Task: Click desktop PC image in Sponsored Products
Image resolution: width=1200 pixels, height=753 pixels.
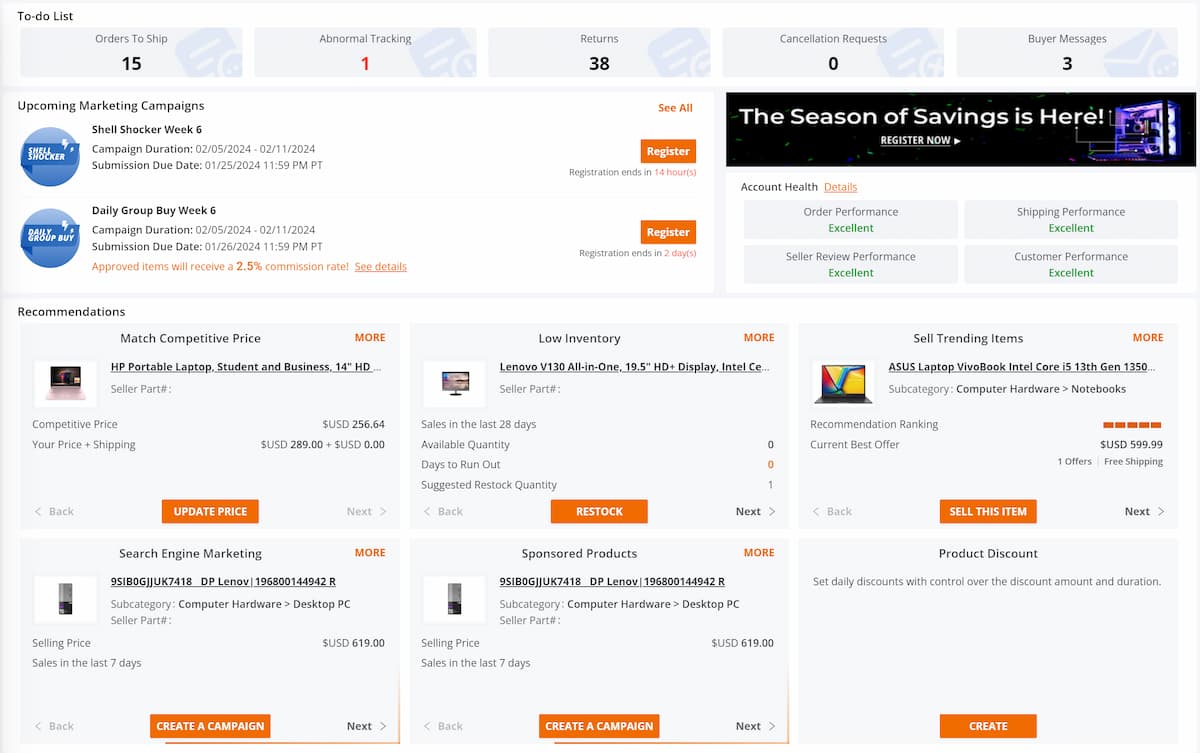Action: pyautogui.click(x=455, y=597)
